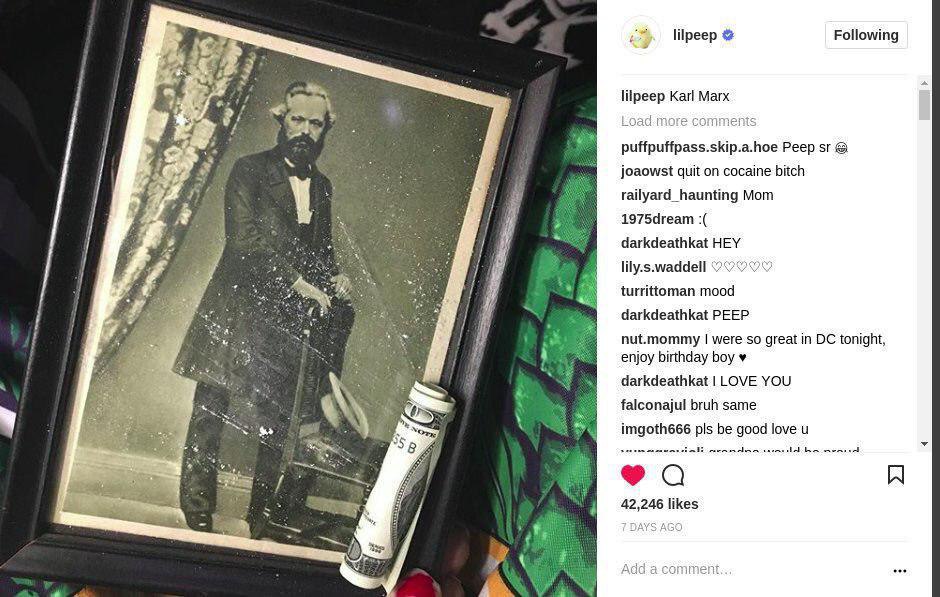Screen dimensions: 940x597
Task: Expand Load more comments
Action: pos(688,121)
